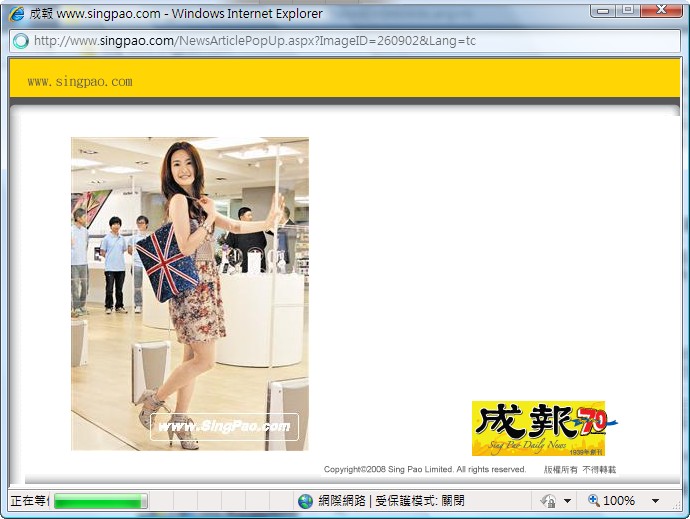
Task: Click the copyright Sing Pao Limited text
Action: 425,469
